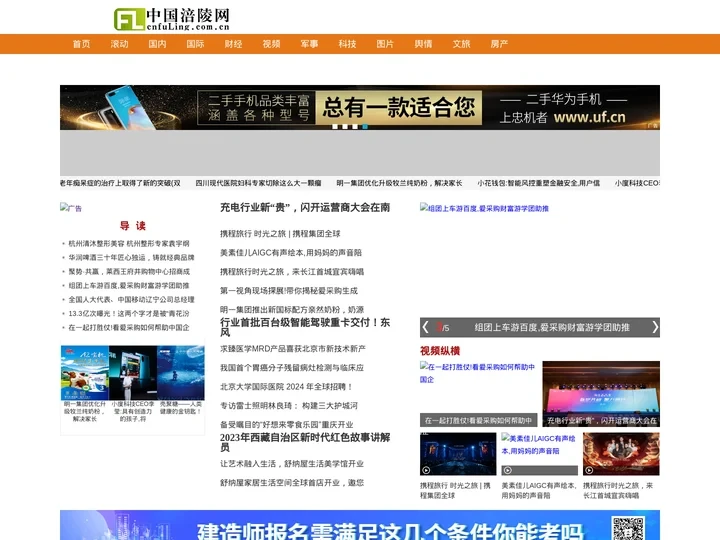Click ticker item 四川现代医院妇科专家切除这么大一颗瘤
The height and width of the screenshot is (540, 720).
tap(259, 183)
